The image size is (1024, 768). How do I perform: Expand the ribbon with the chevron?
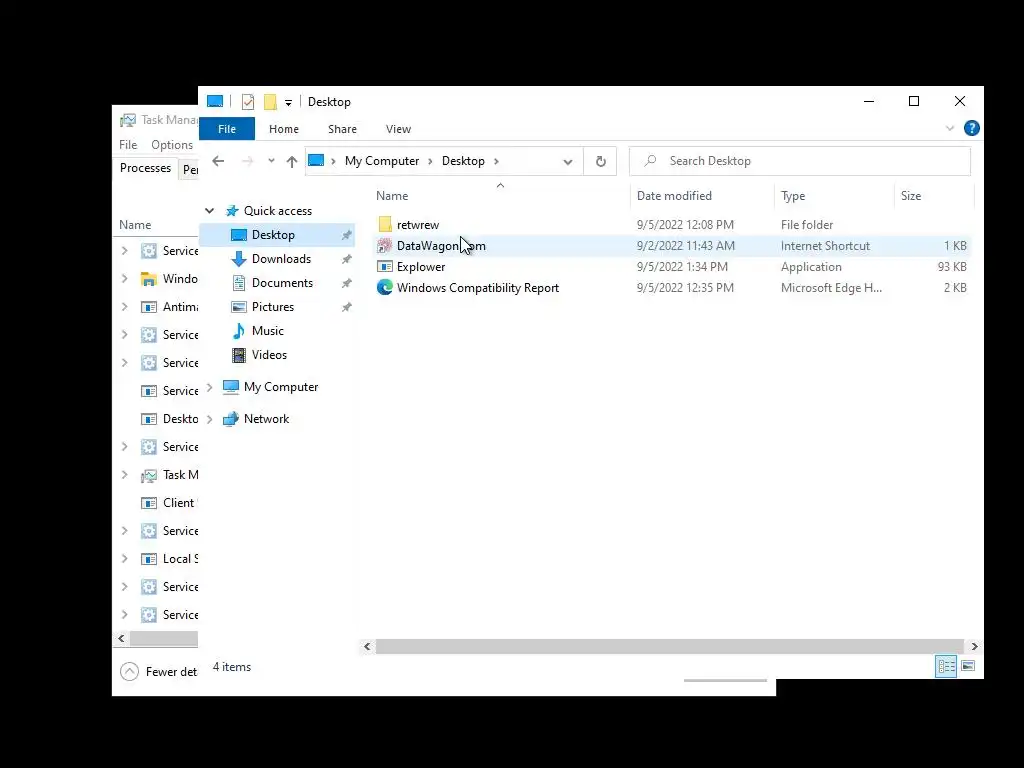(950, 128)
